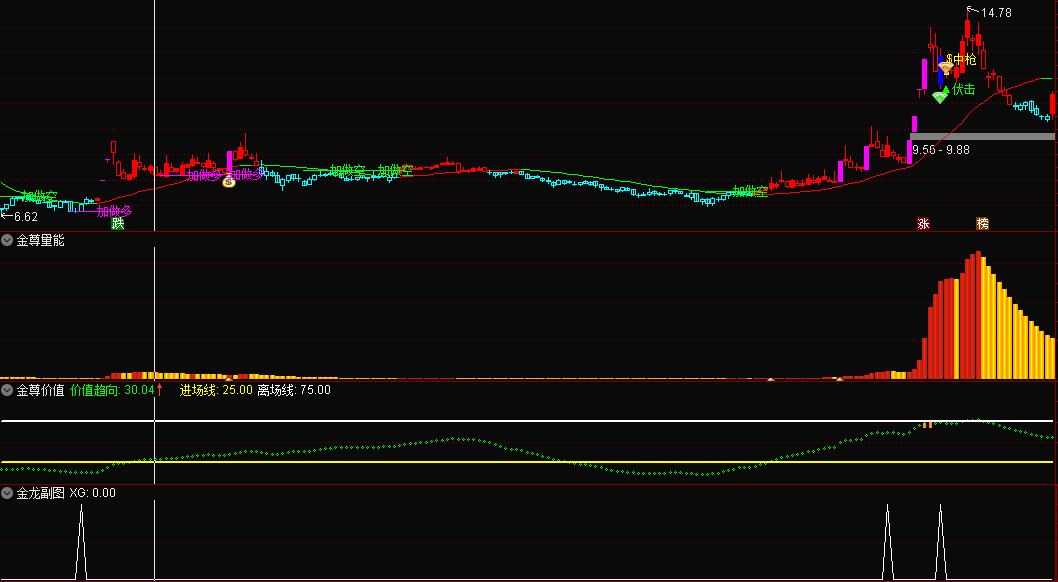1058x582 pixels.
Task: Collapse the 金龙副图 indicator panel arrow
Action: coord(7,493)
